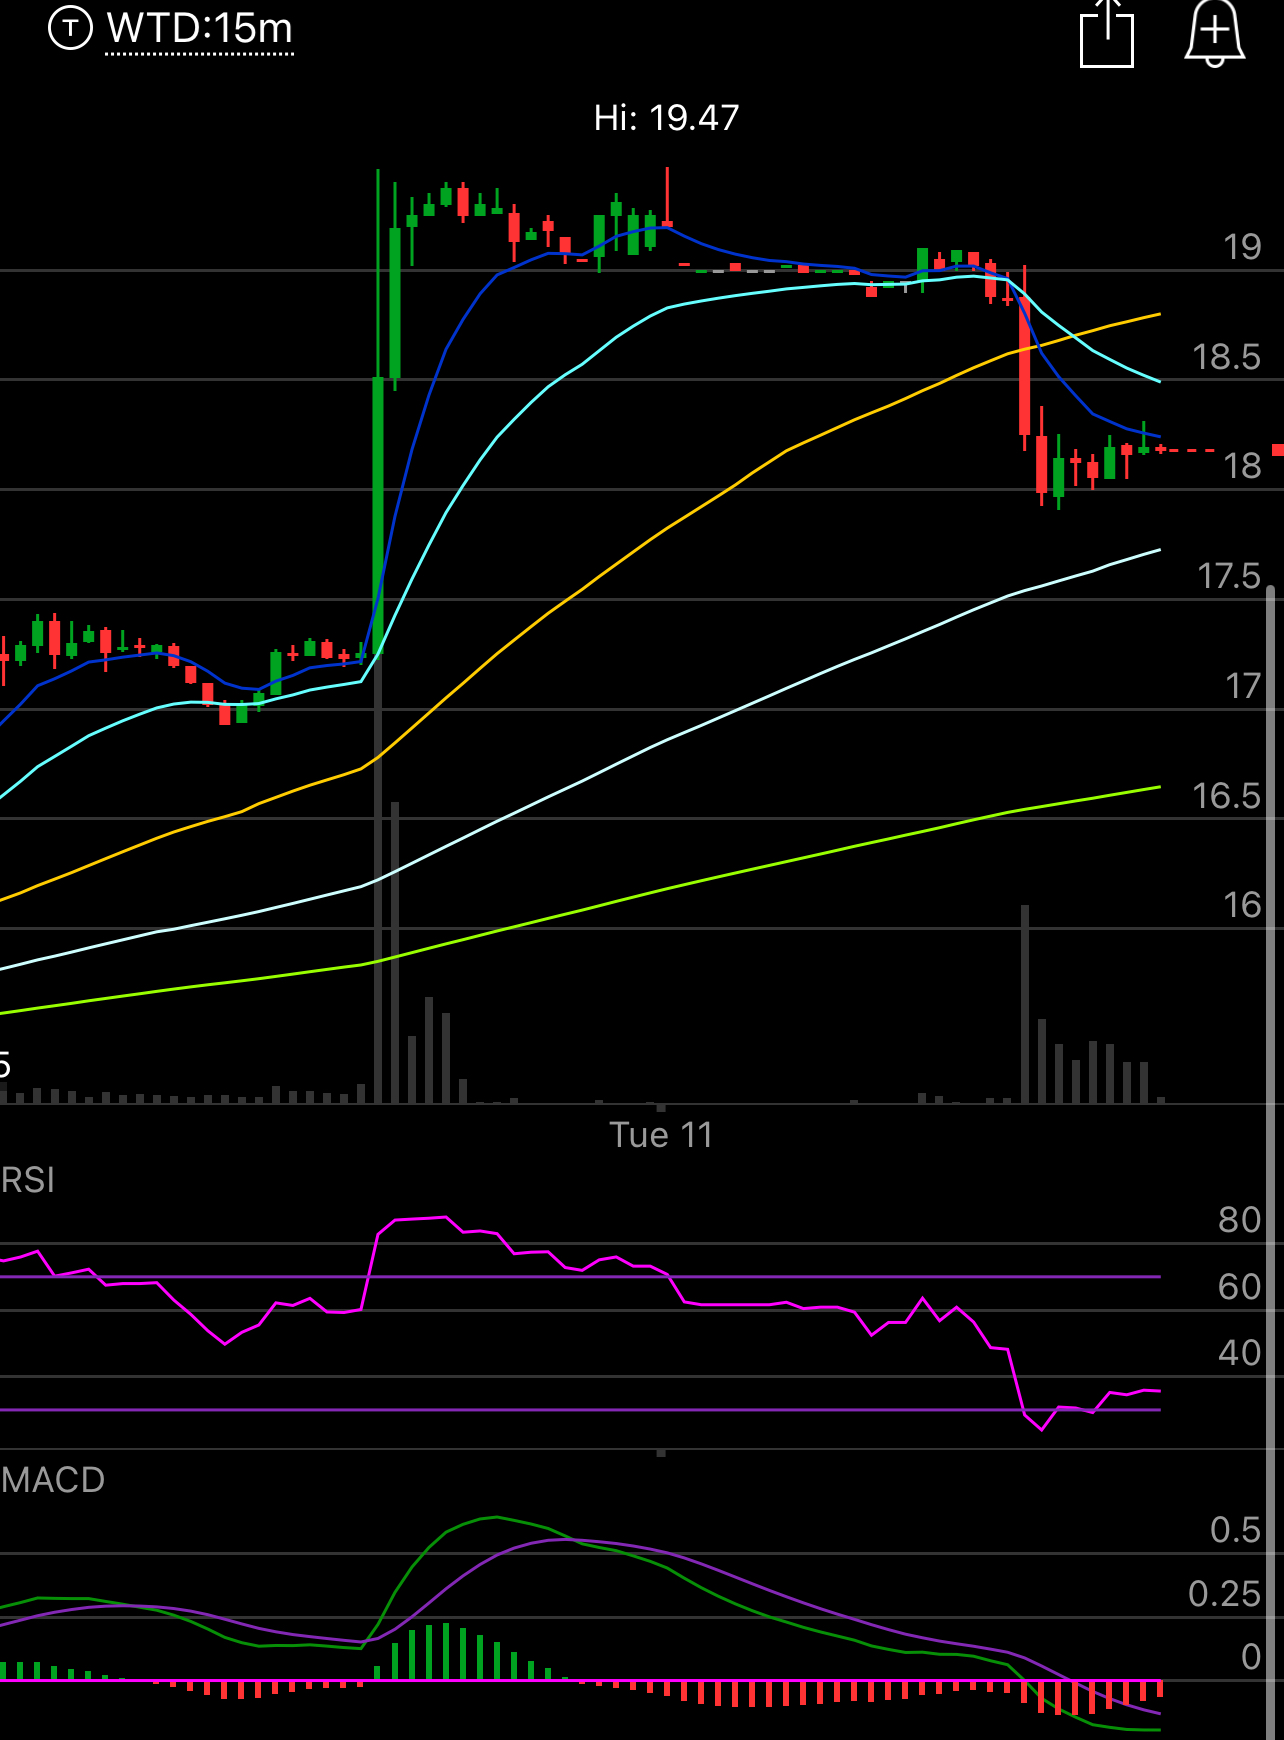
Task: Tap the circled T ticker icon
Action: pyautogui.click(x=70, y=28)
